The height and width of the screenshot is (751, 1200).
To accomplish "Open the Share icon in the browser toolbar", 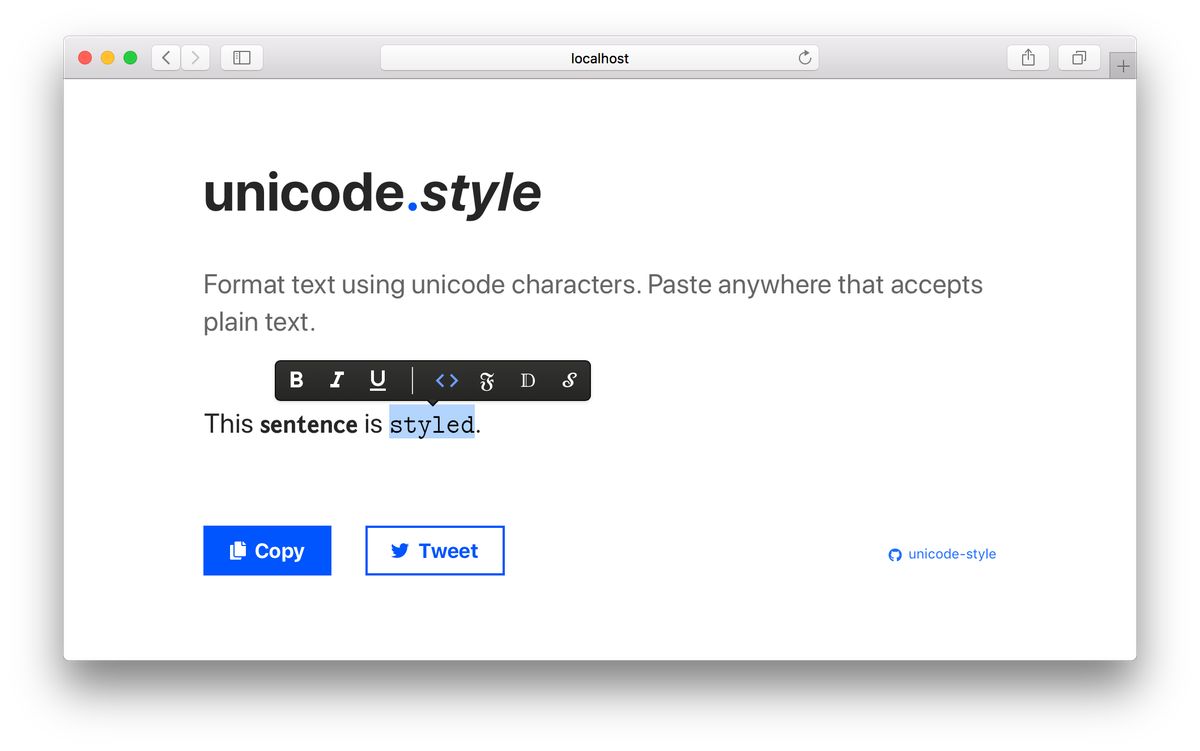I will click(1028, 57).
